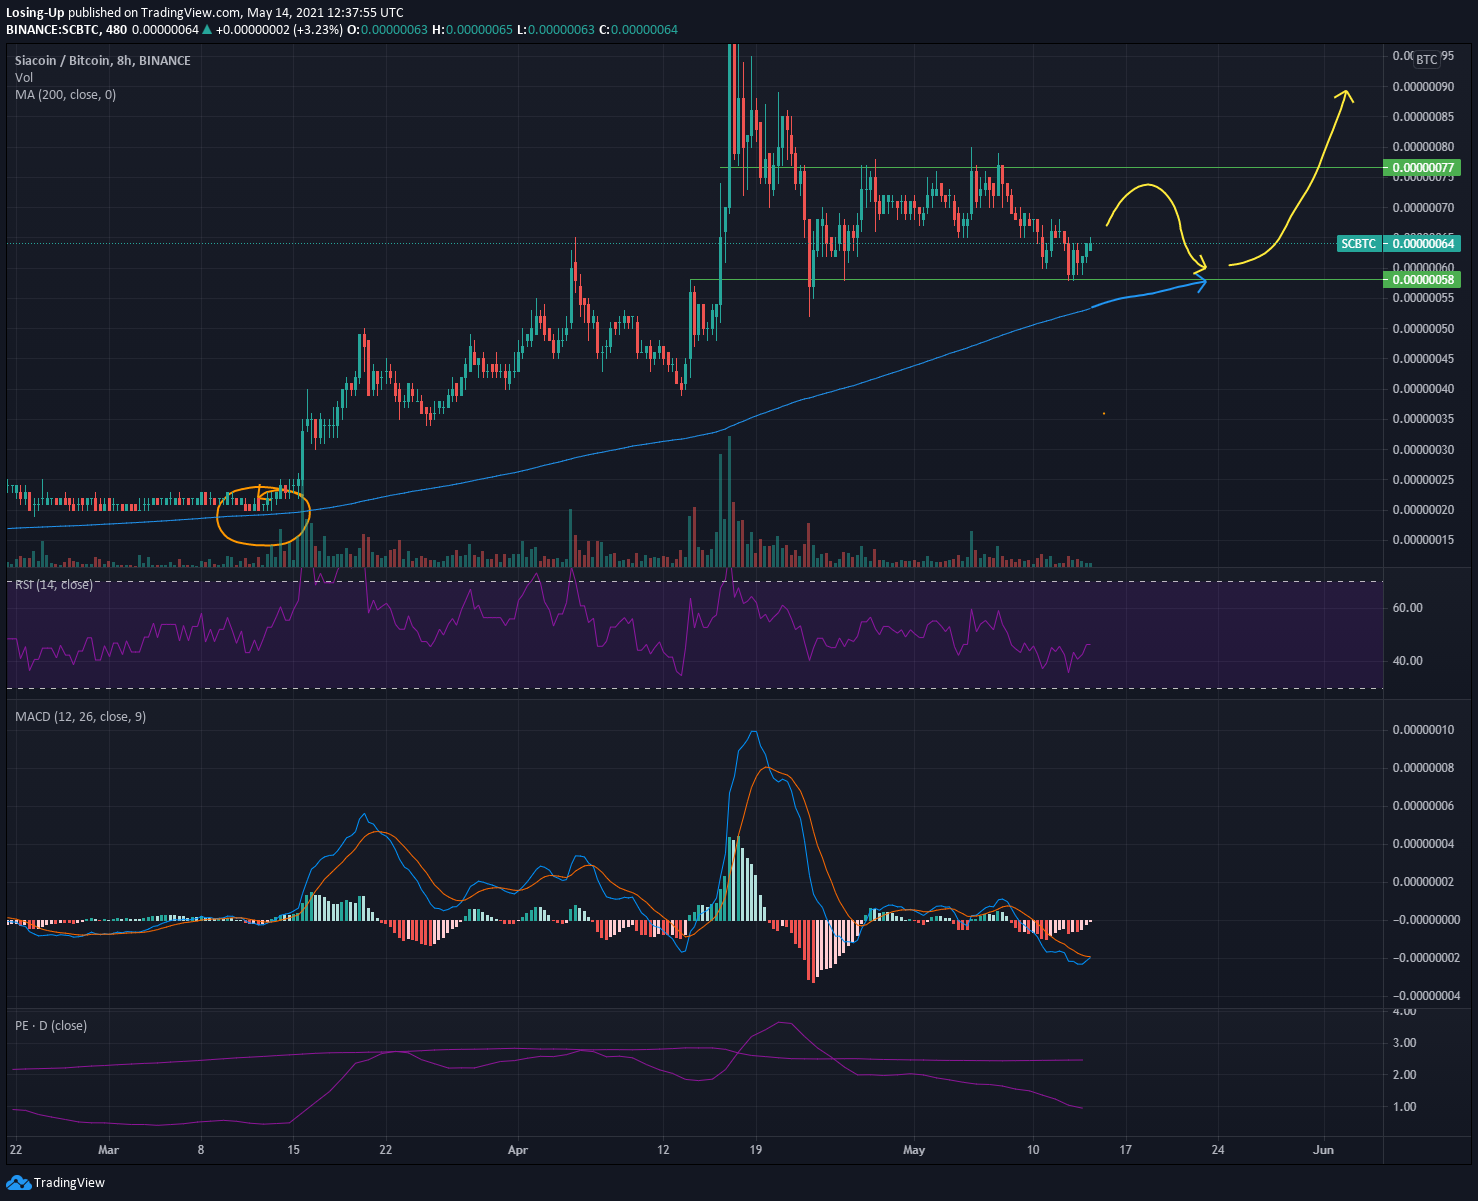Click the 0.00000008 value on MACD axis

(1423, 768)
